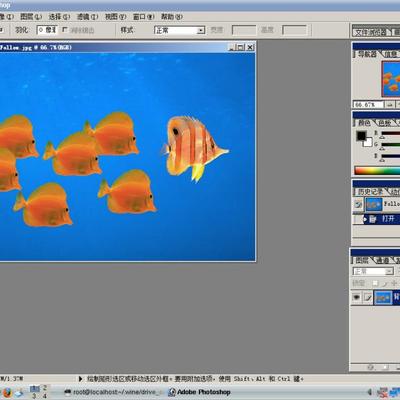Click the black foreground color swatch
Image resolution: width=400 pixels, height=400 pixels.
[360, 136]
